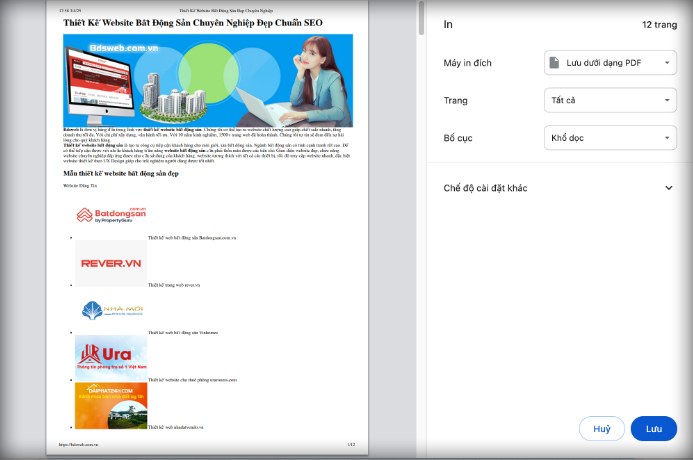Click the page title 'Thiết Kế Website Bất Động Sản'
Viewport: 693px width, 460px height.
click(x=193, y=23)
